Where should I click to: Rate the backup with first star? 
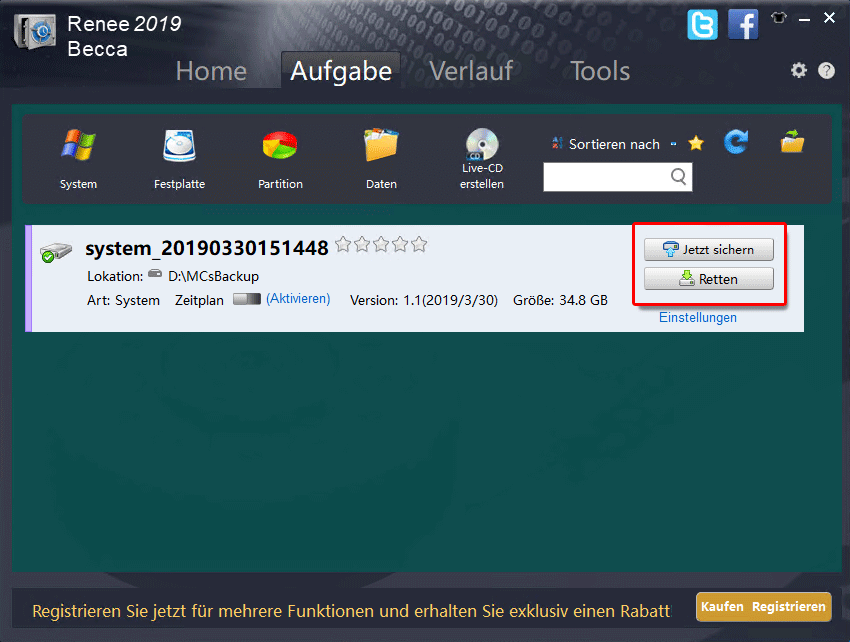point(343,245)
